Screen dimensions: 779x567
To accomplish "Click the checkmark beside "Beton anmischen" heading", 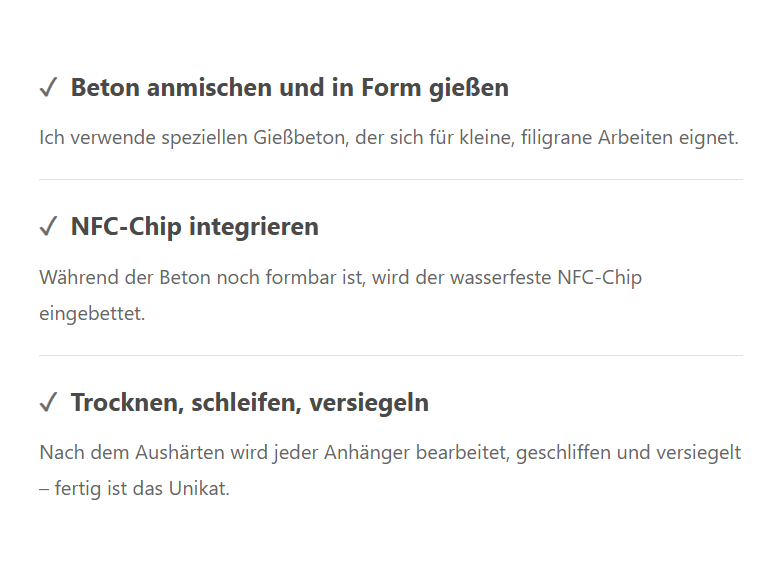I will point(48,89).
